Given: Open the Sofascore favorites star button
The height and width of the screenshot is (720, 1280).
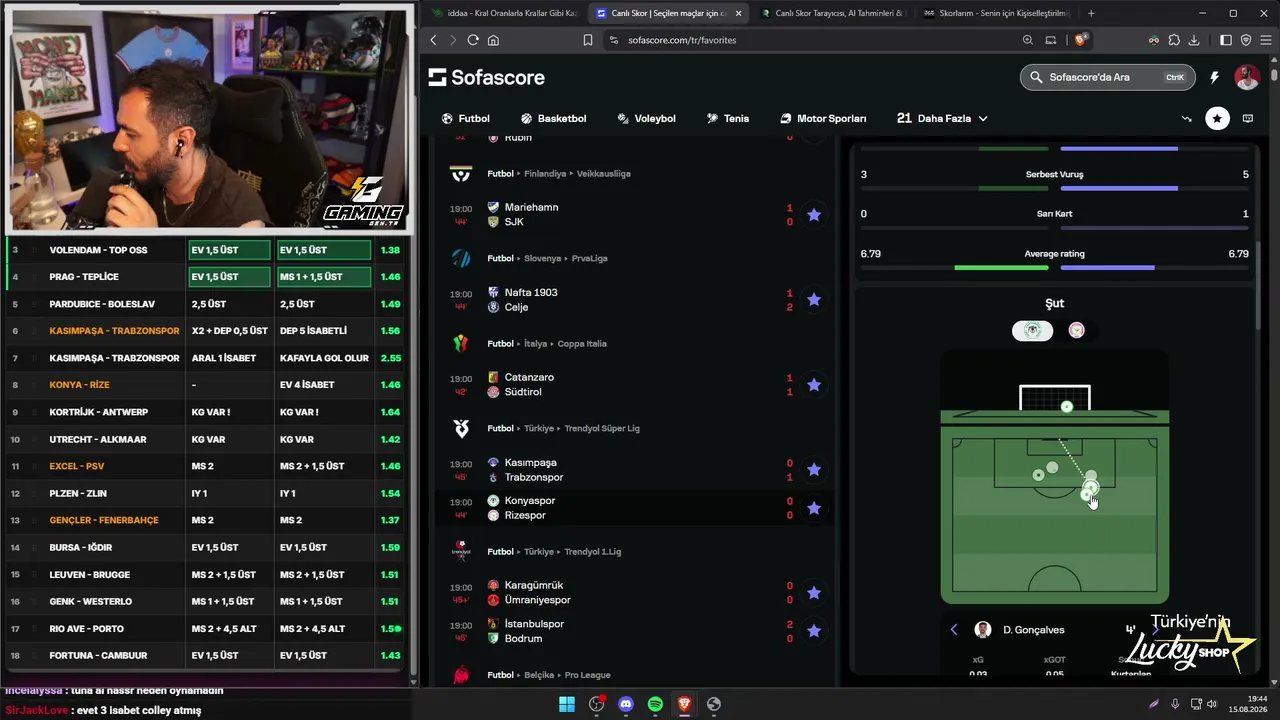Looking at the screenshot, I should [x=1217, y=118].
